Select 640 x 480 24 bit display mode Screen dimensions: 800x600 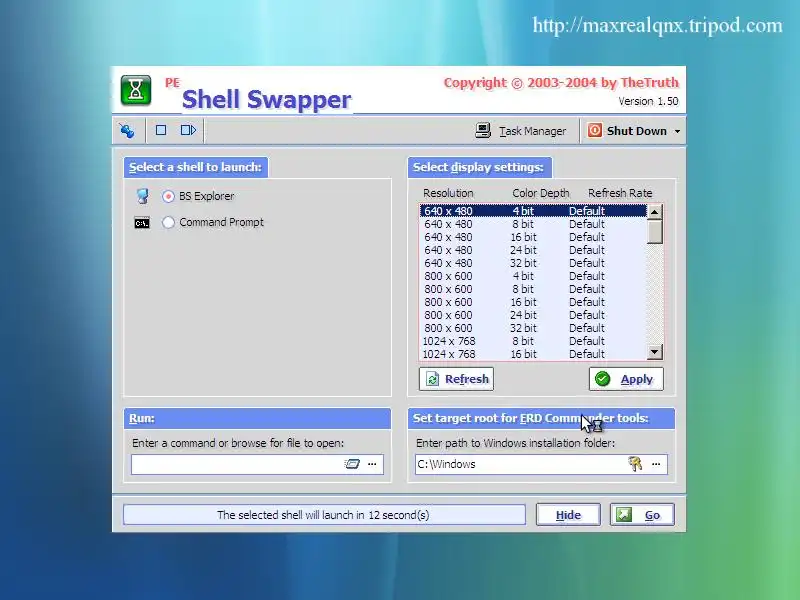coord(533,250)
